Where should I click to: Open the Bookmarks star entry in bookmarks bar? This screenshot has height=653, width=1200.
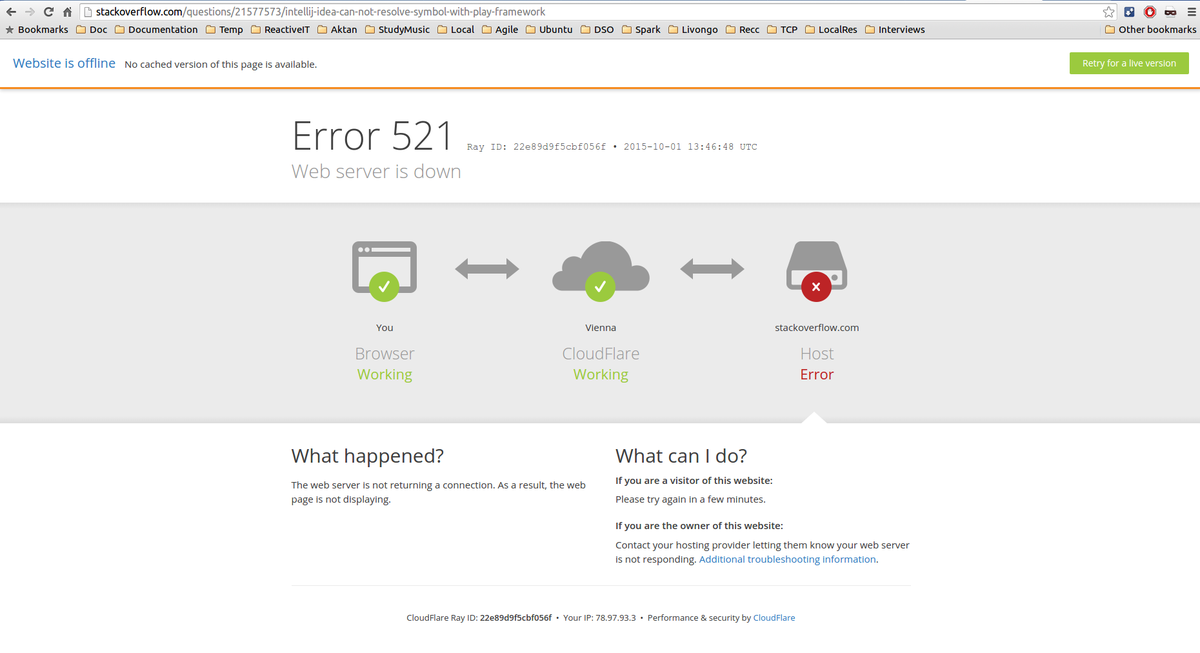tap(37, 30)
